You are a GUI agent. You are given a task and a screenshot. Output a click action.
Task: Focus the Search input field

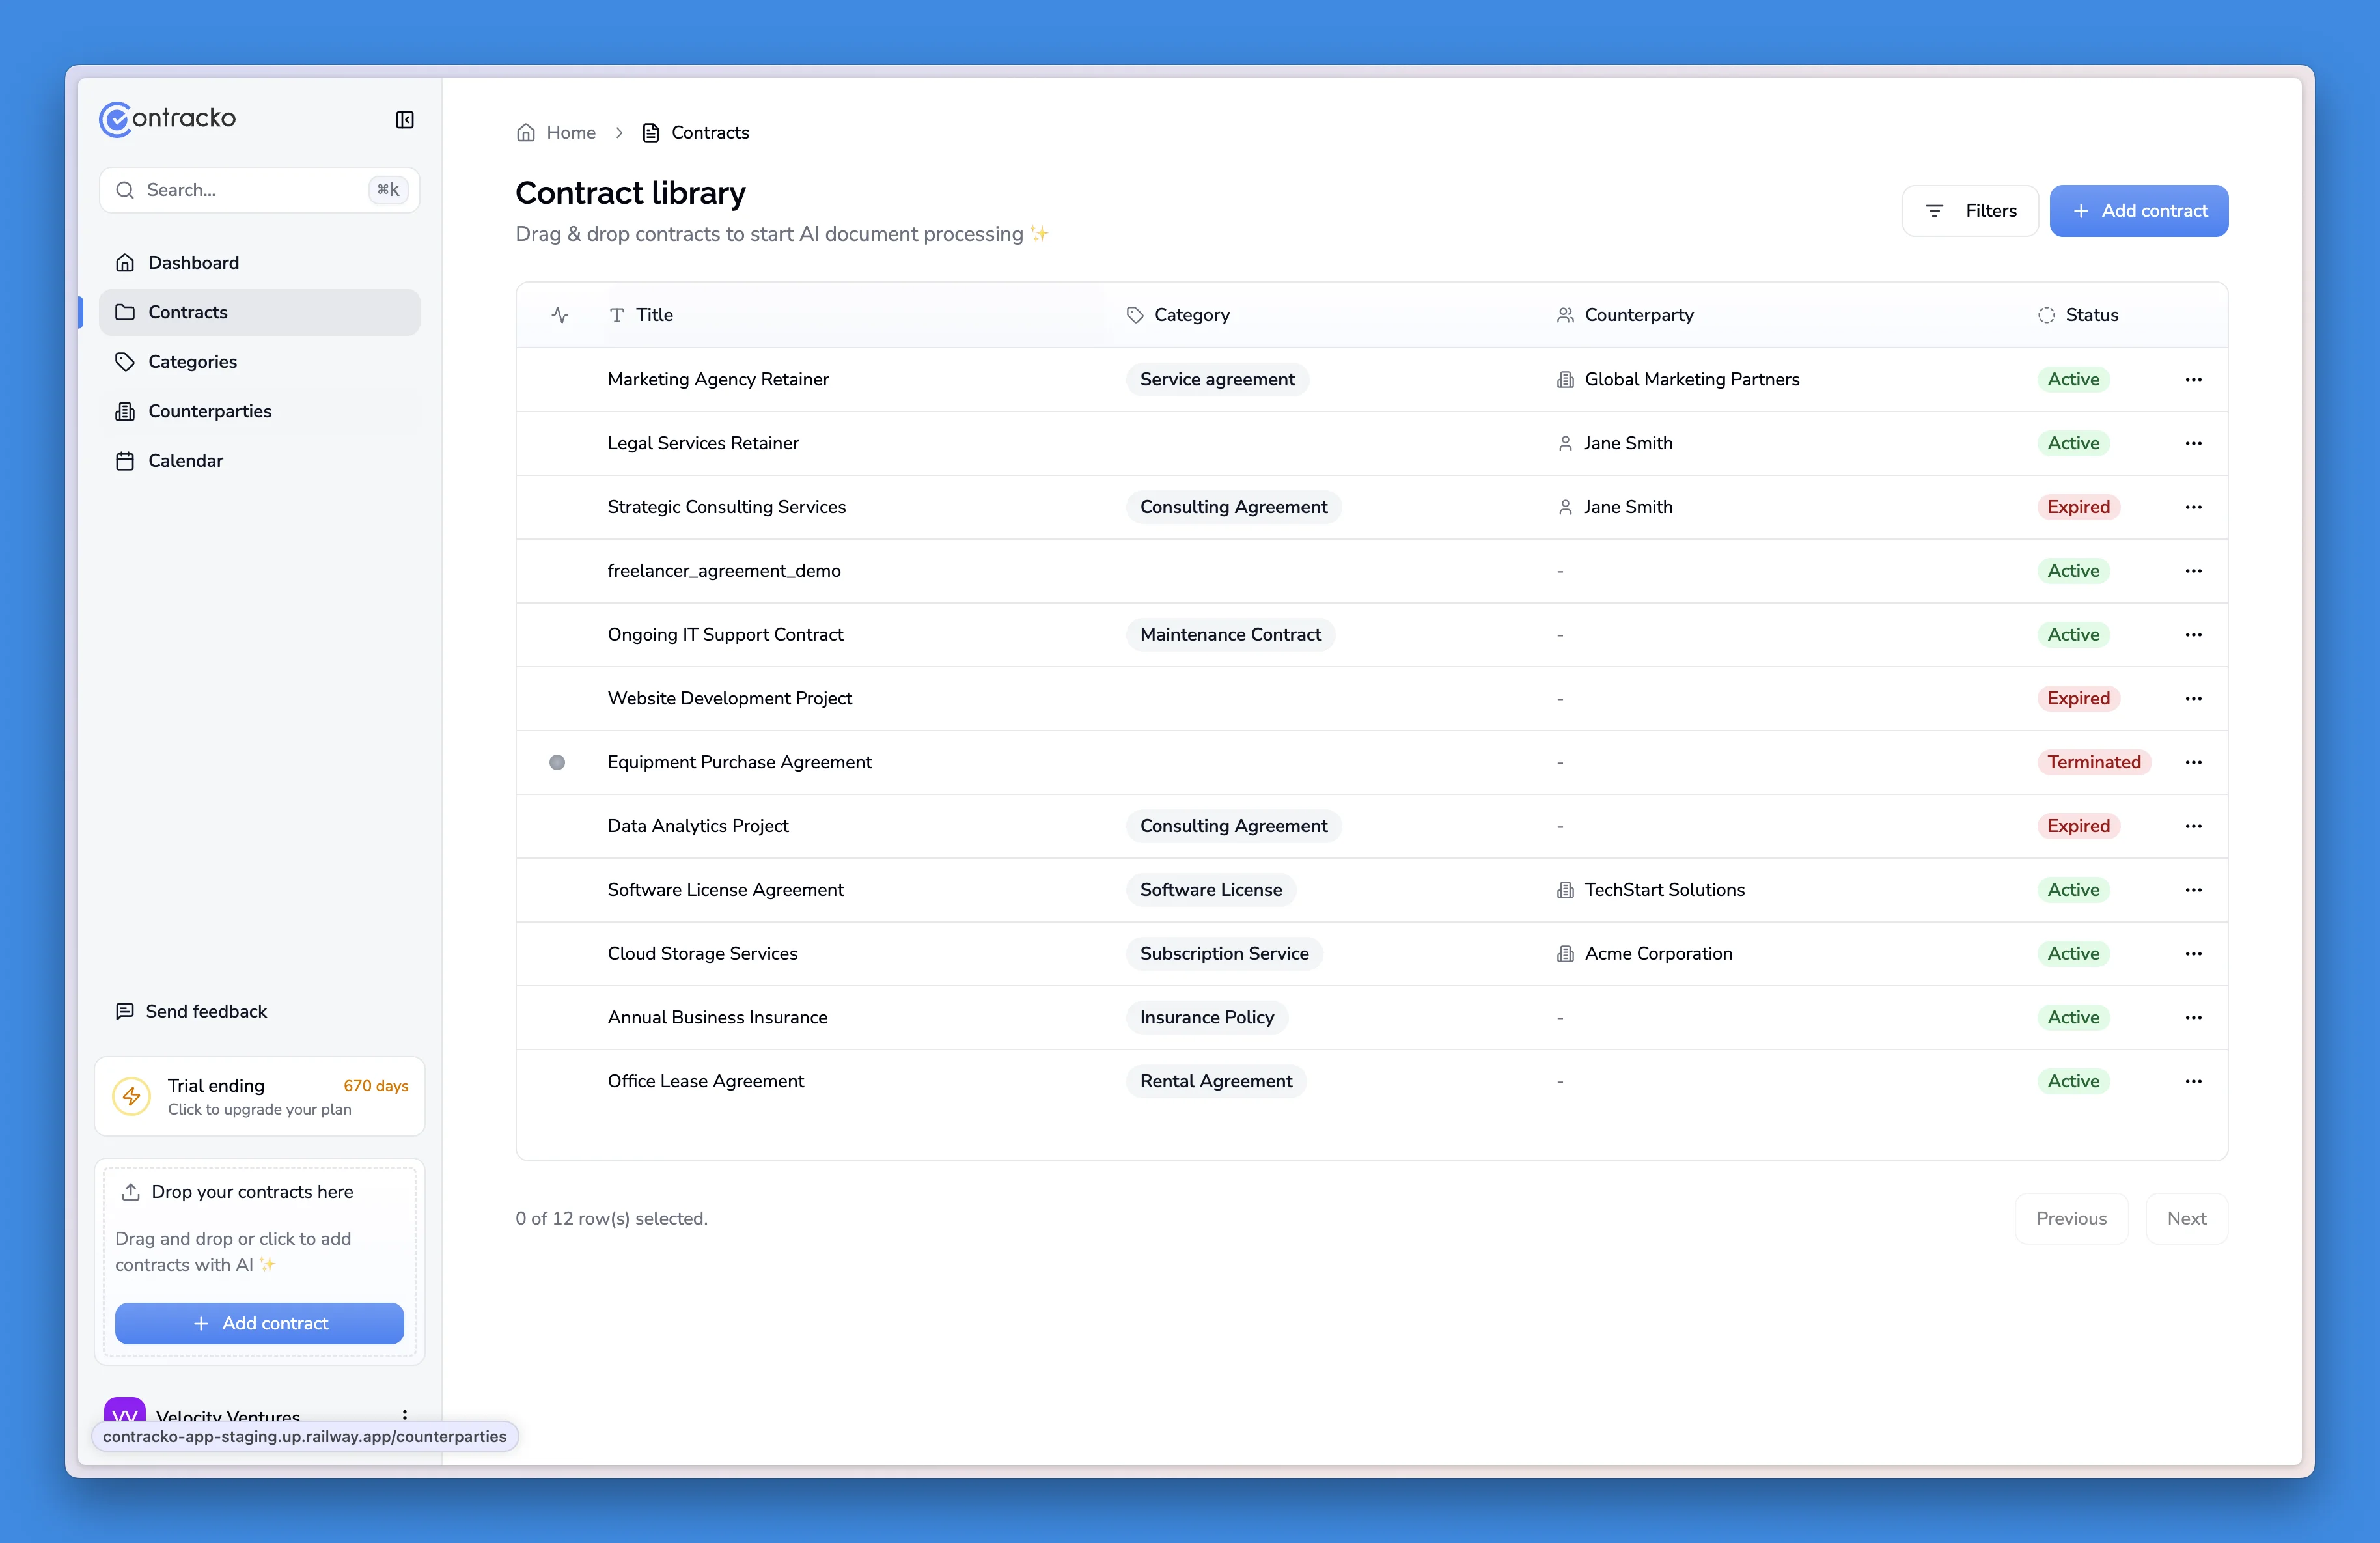[250, 190]
